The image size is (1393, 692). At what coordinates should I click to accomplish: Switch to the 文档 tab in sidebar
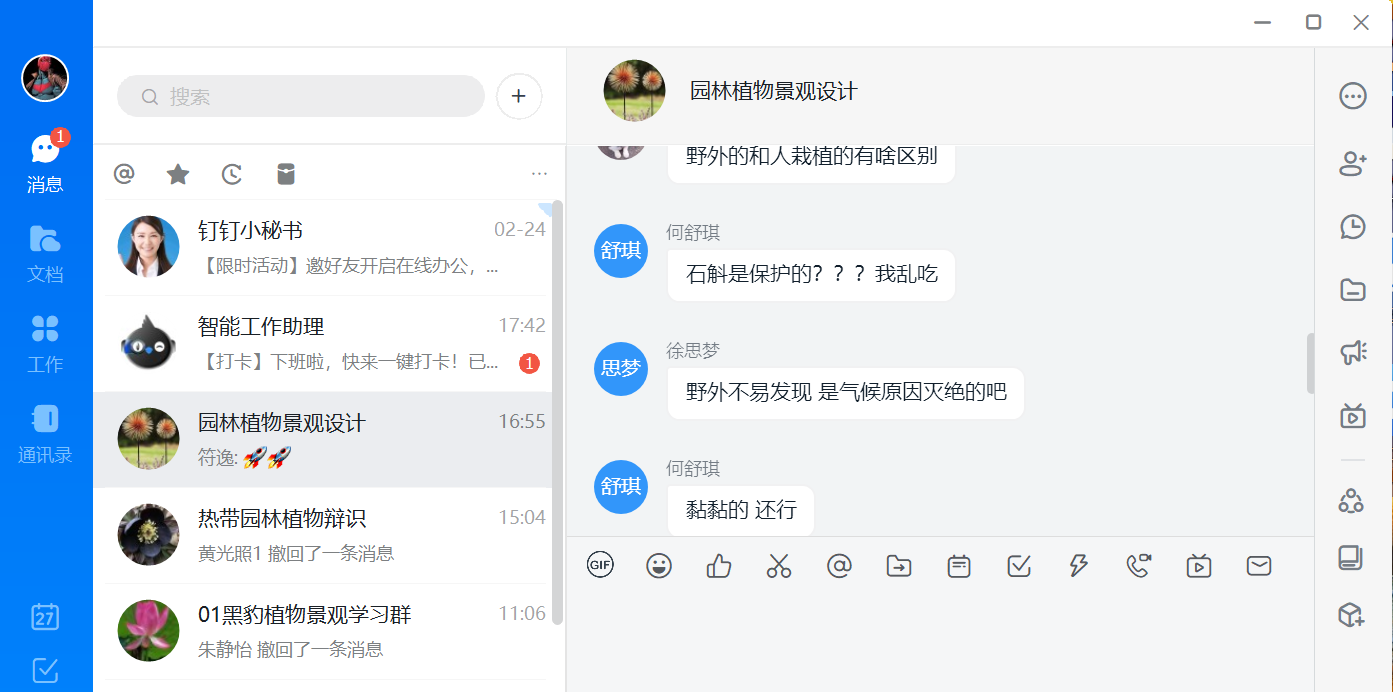point(45,253)
